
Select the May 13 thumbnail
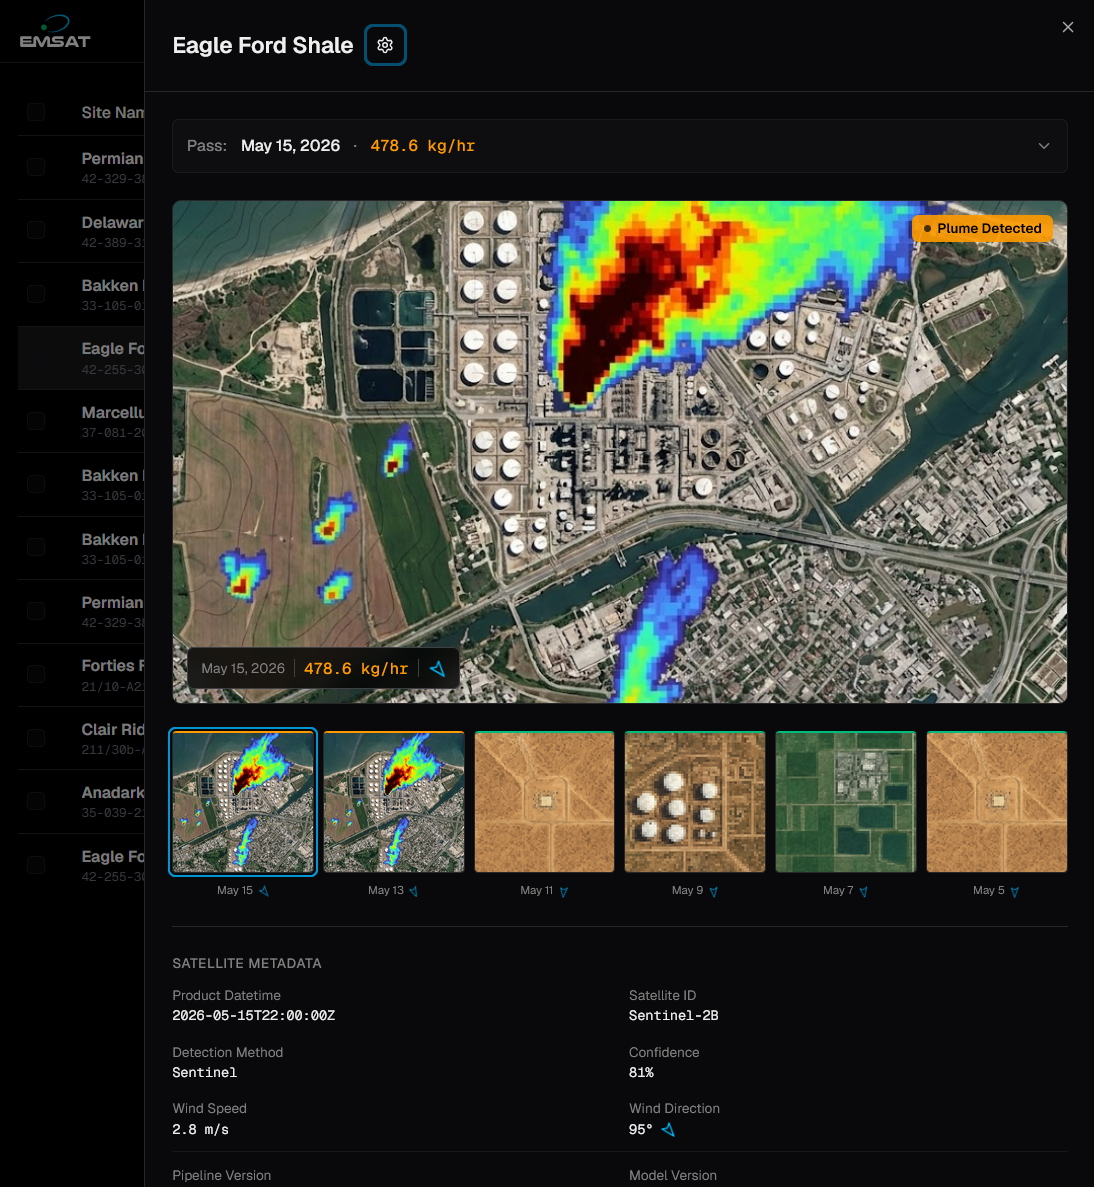[394, 802]
